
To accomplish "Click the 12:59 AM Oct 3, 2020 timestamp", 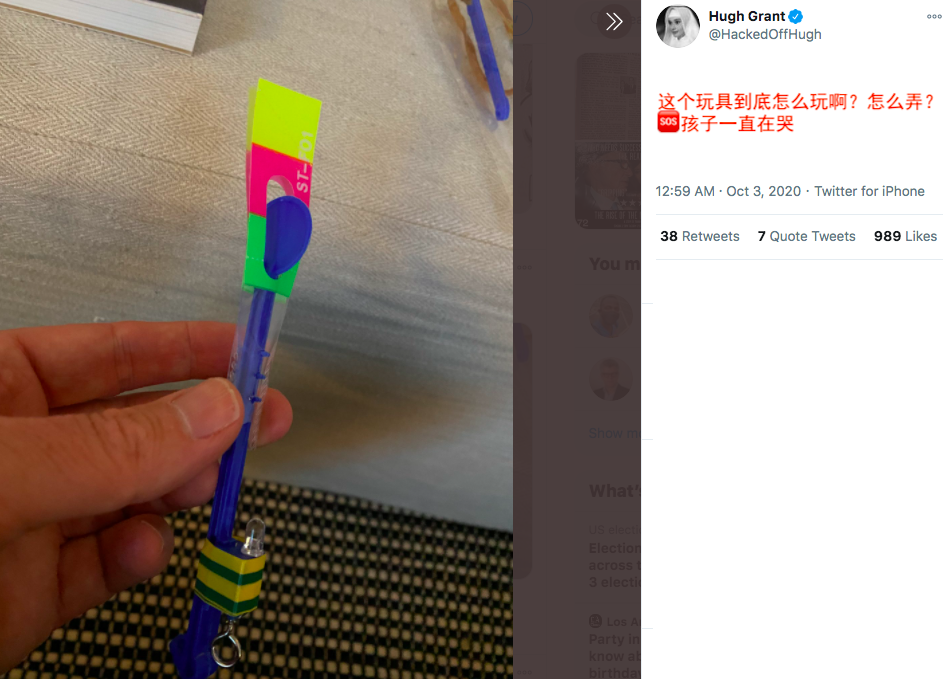I will [x=728, y=191].
